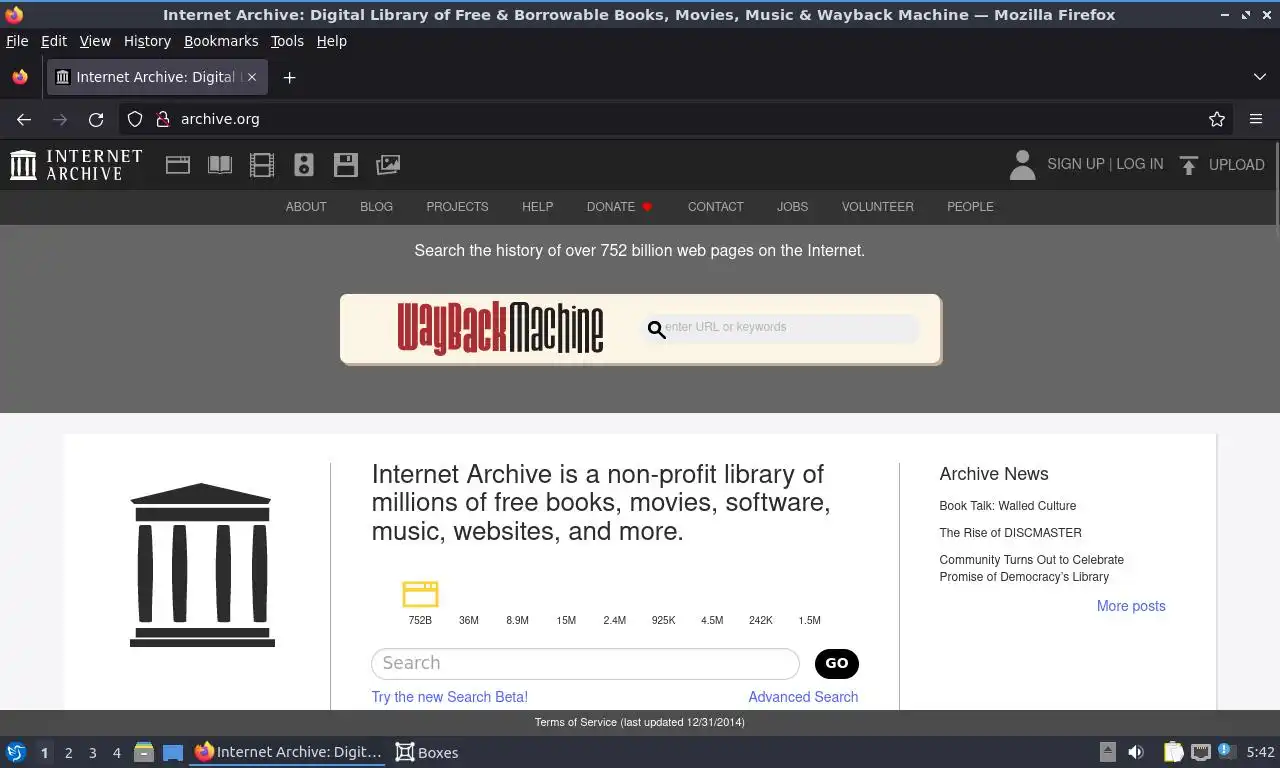
Task: Open the Tools menu
Action: click(x=287, y=41)
